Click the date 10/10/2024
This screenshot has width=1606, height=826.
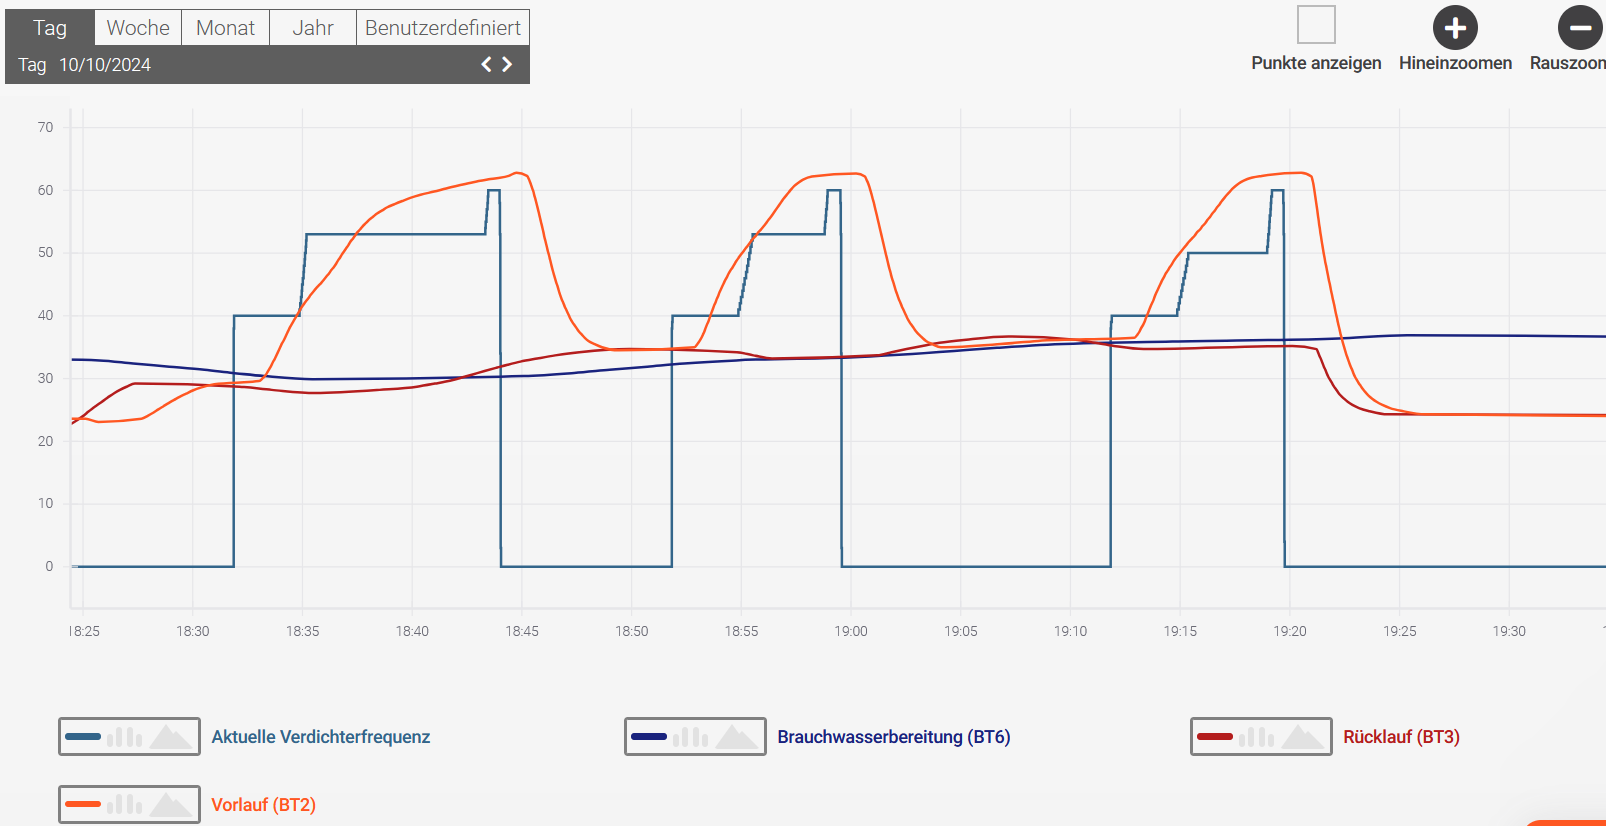105,65
